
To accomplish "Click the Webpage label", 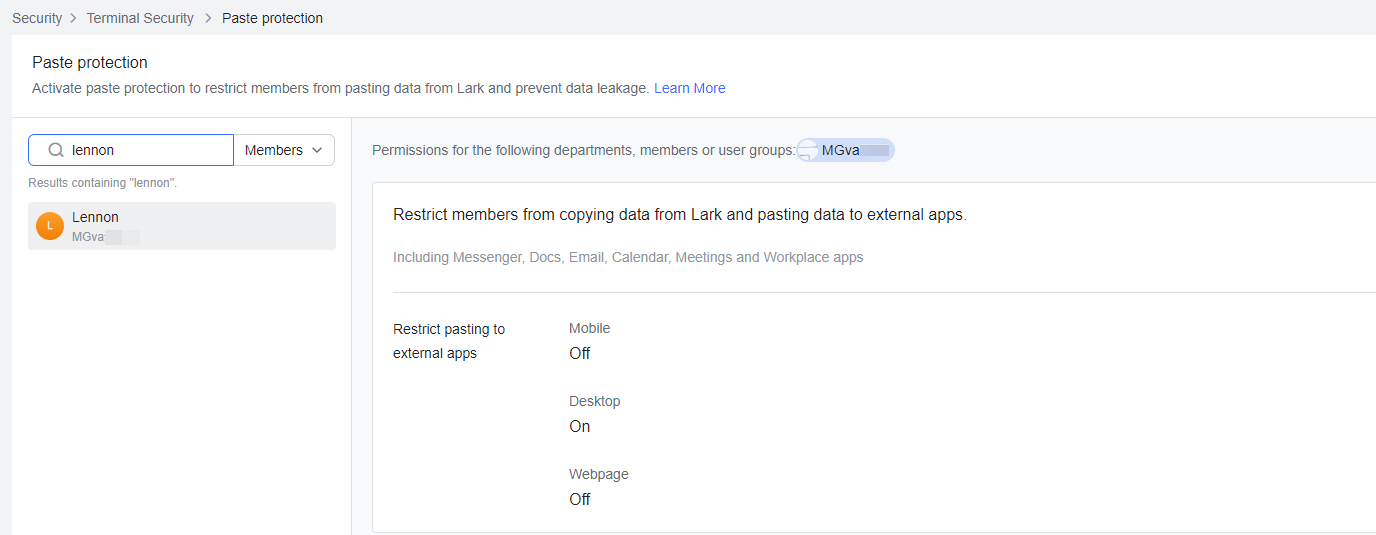I will (598, 474).
